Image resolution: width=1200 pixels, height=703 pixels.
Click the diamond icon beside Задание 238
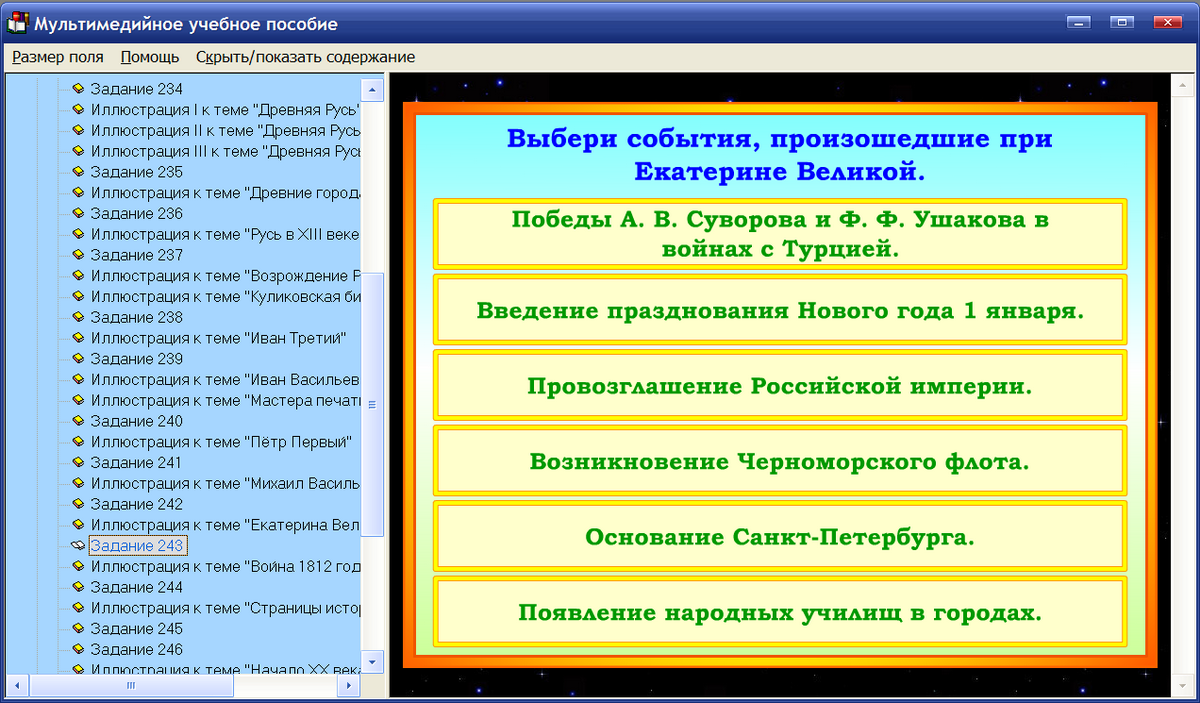[78, 317]
